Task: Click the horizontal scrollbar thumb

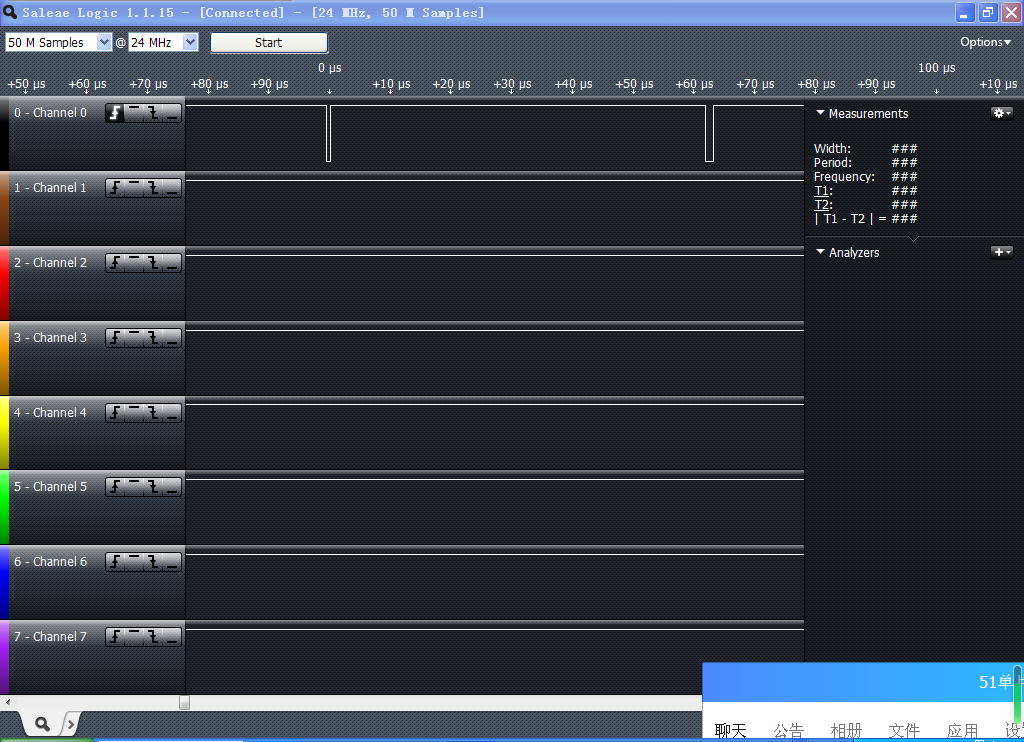Action: coord(185,703)
